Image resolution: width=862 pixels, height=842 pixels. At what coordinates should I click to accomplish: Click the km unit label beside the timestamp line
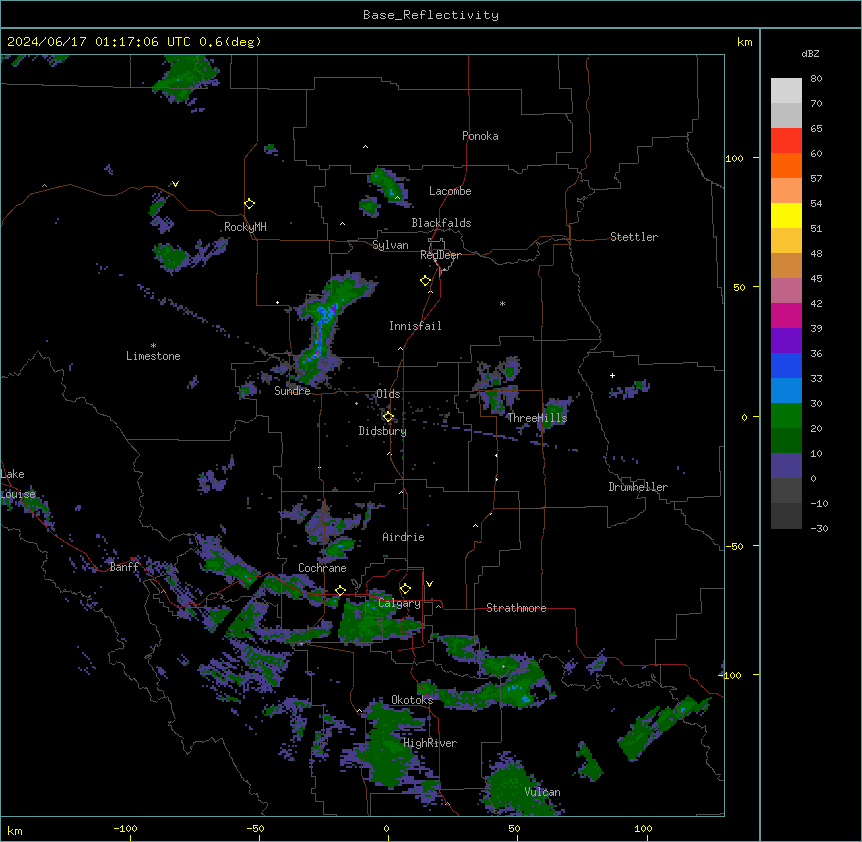(x=744, y=42)
